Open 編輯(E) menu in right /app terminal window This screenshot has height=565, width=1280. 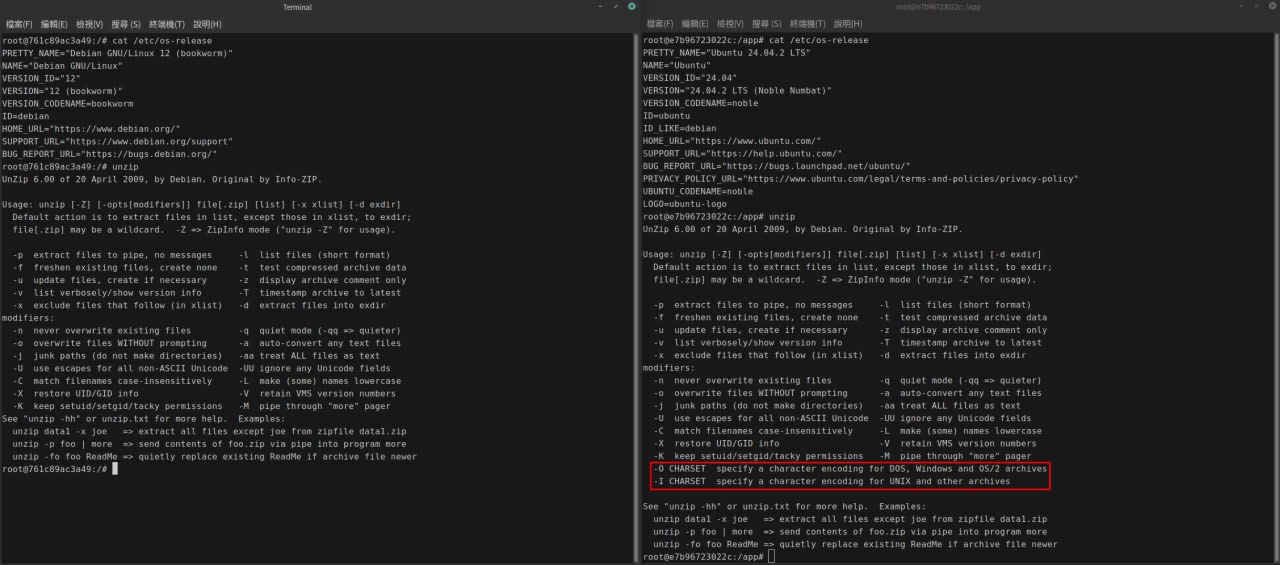pos(696,23)
